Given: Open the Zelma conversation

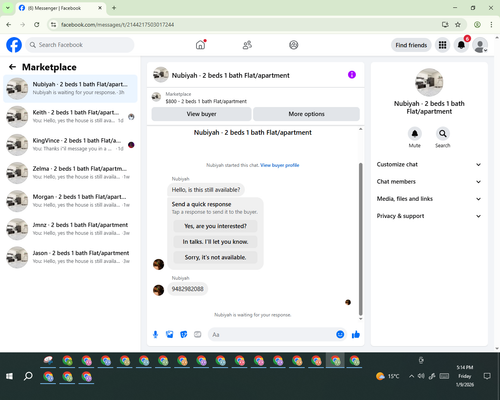Looking at the screenshot, I should coord(70,173).
